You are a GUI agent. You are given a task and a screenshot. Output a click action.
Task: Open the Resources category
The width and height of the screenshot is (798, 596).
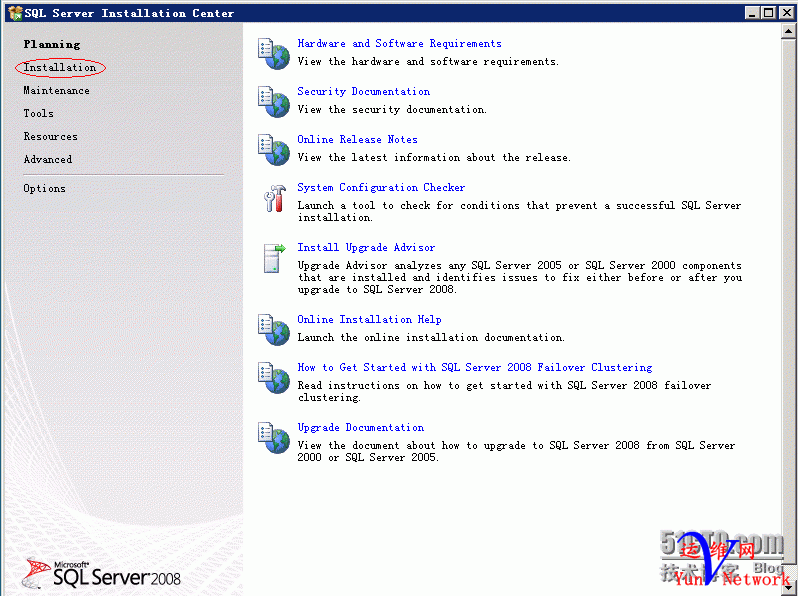tap(50, 136)
